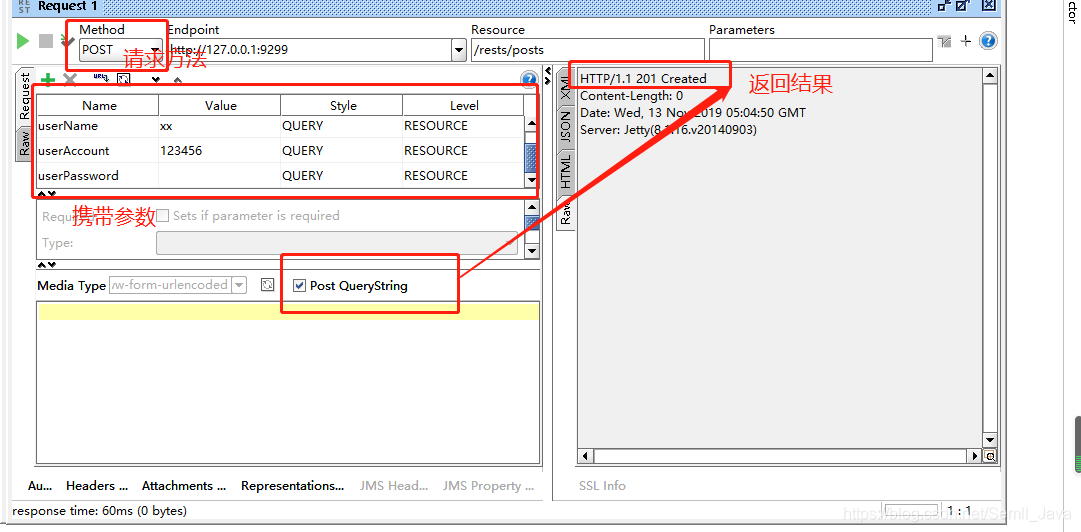
Task: Check Sets if parameter is required
Action: (163, 216)
